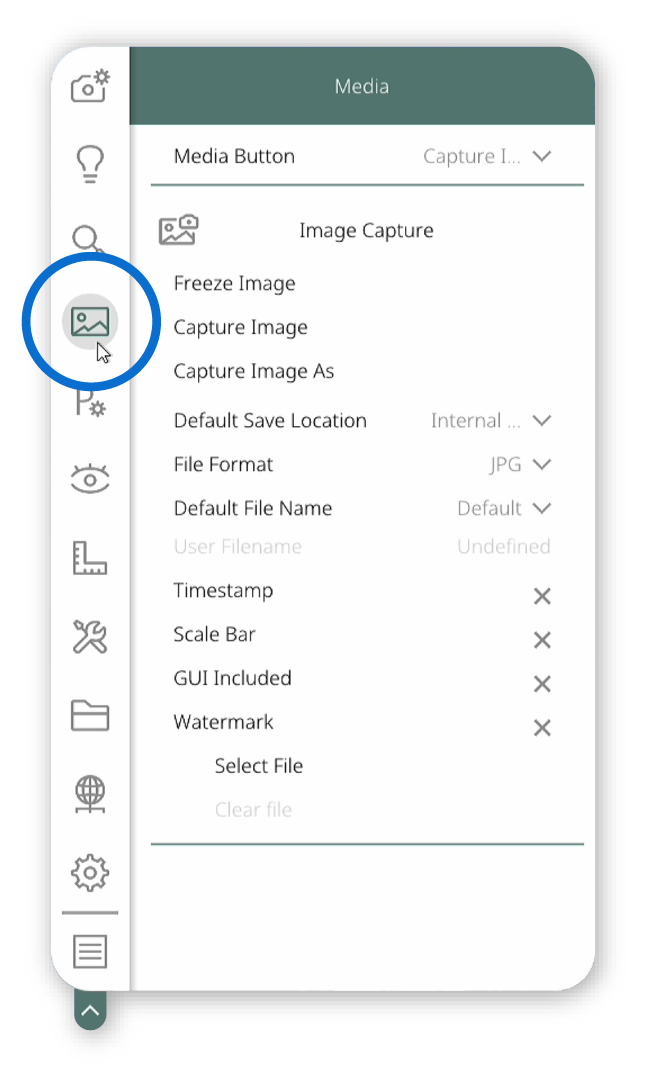Open the eye view settings icon
Screen dimensions: 646x1076
coord(90,478)
